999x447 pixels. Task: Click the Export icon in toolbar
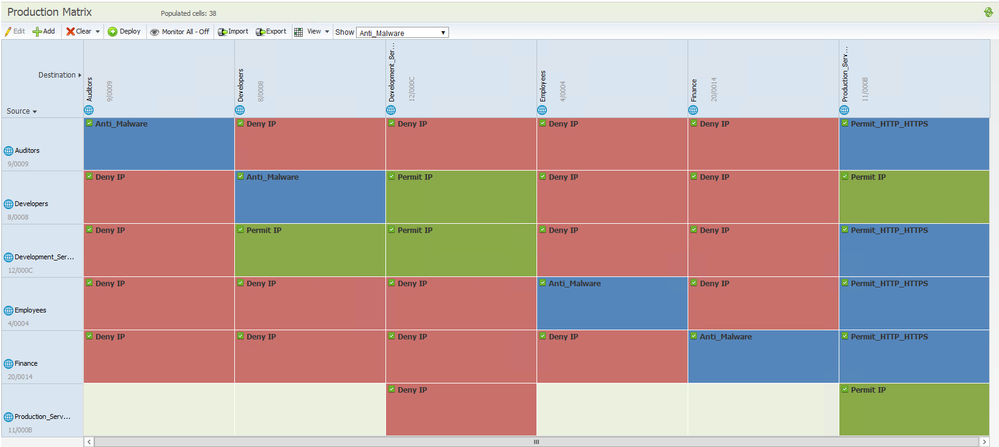click(x=261, y=32)
